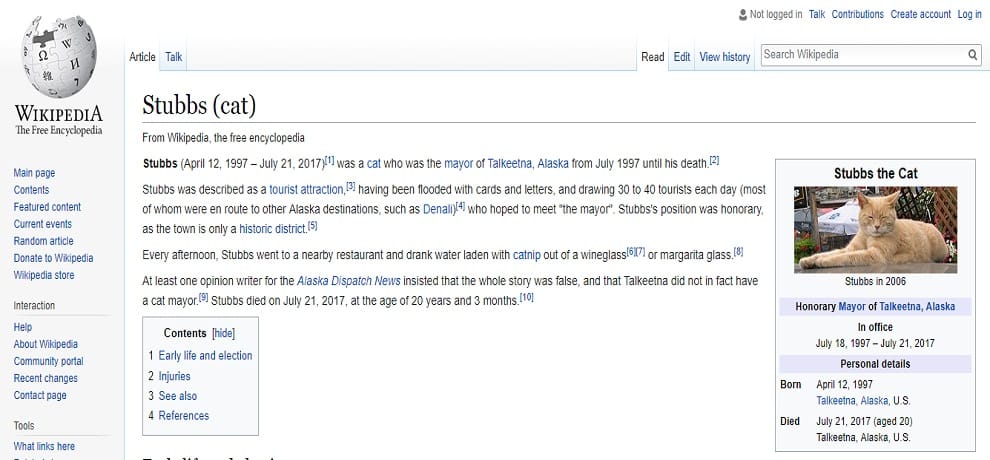The width and height of the screenshot is (990, 460).
Task: Open tourist attraction link
Action: coord(307,189)
